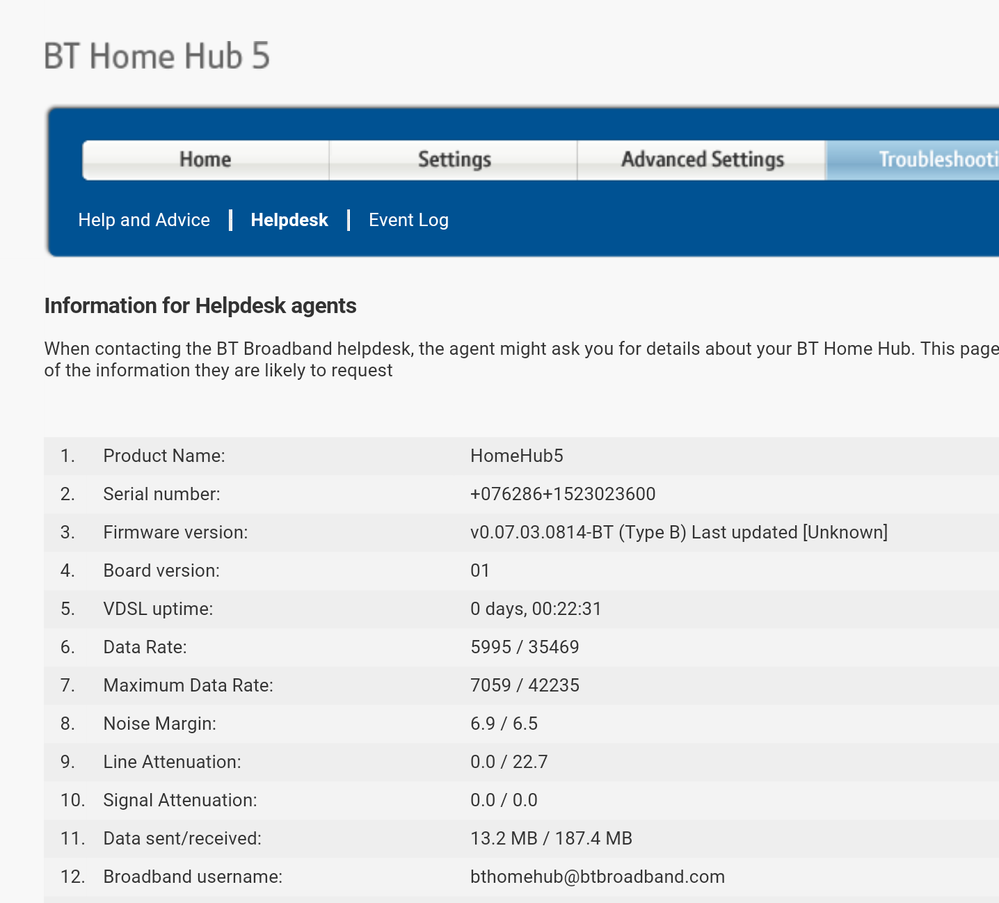Go to Help and Advice
999x903 pixels.
[x=144, y=220]
